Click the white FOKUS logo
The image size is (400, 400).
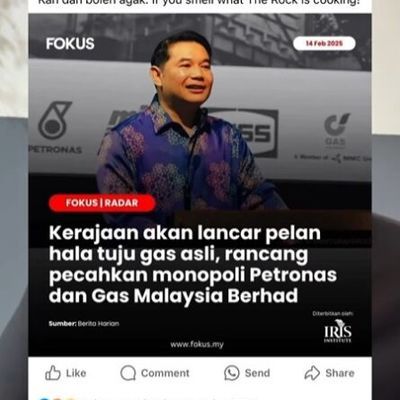pyautogui.click(x=70, y=44)
